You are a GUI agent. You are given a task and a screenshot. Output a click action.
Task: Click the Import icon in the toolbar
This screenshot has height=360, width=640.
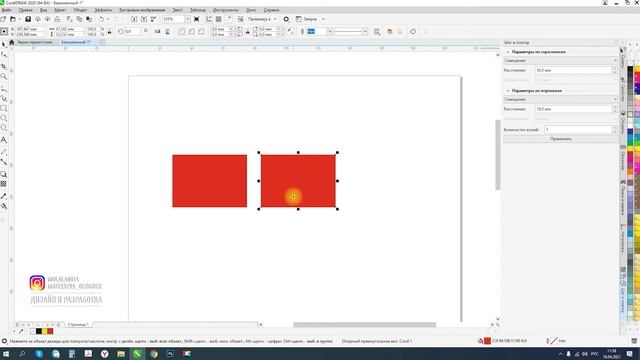pyautogui.click(x=134, y=19)
